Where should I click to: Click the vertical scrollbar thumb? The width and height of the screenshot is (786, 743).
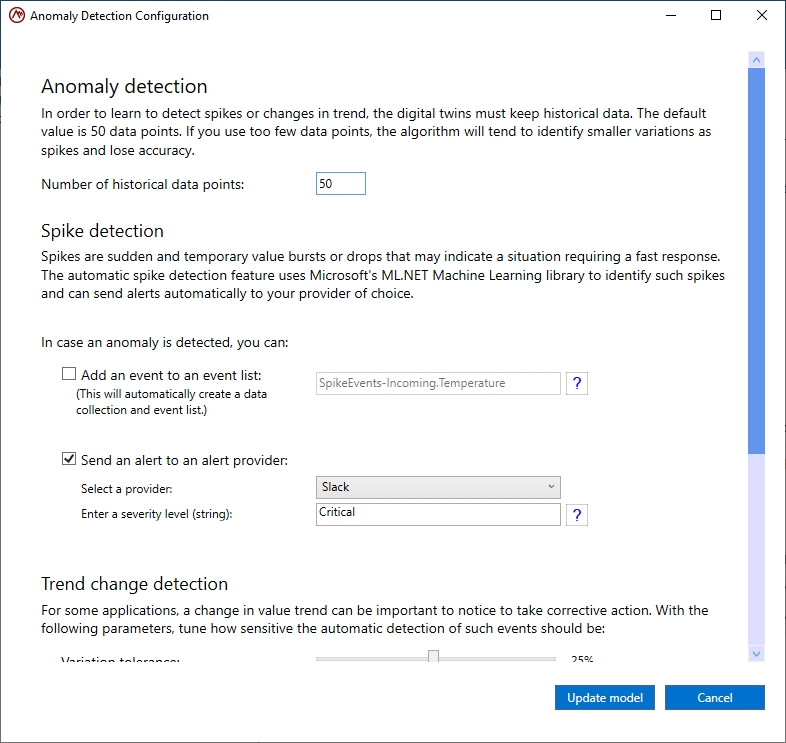coord(756,261)
